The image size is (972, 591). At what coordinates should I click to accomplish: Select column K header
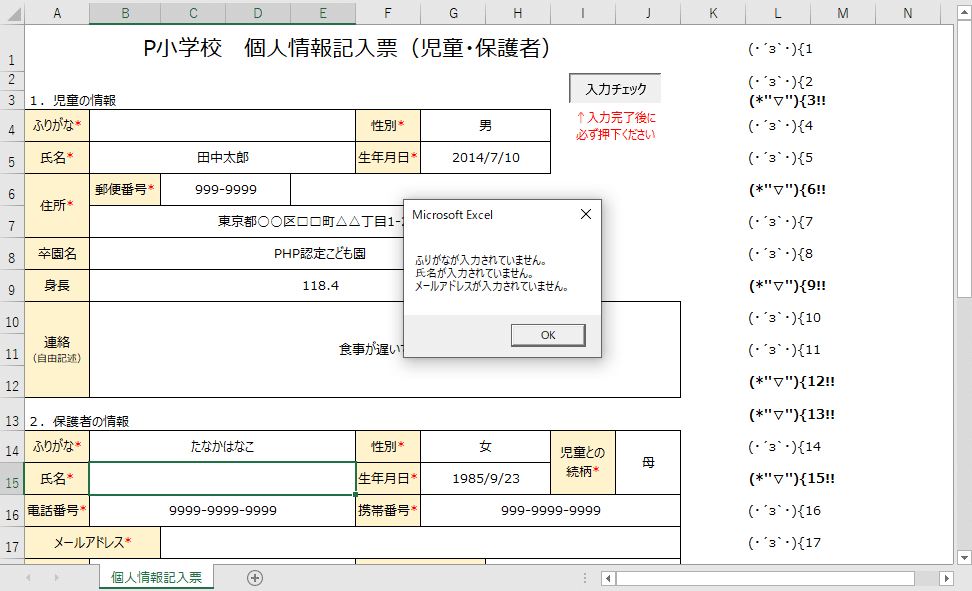click(713, 14)
